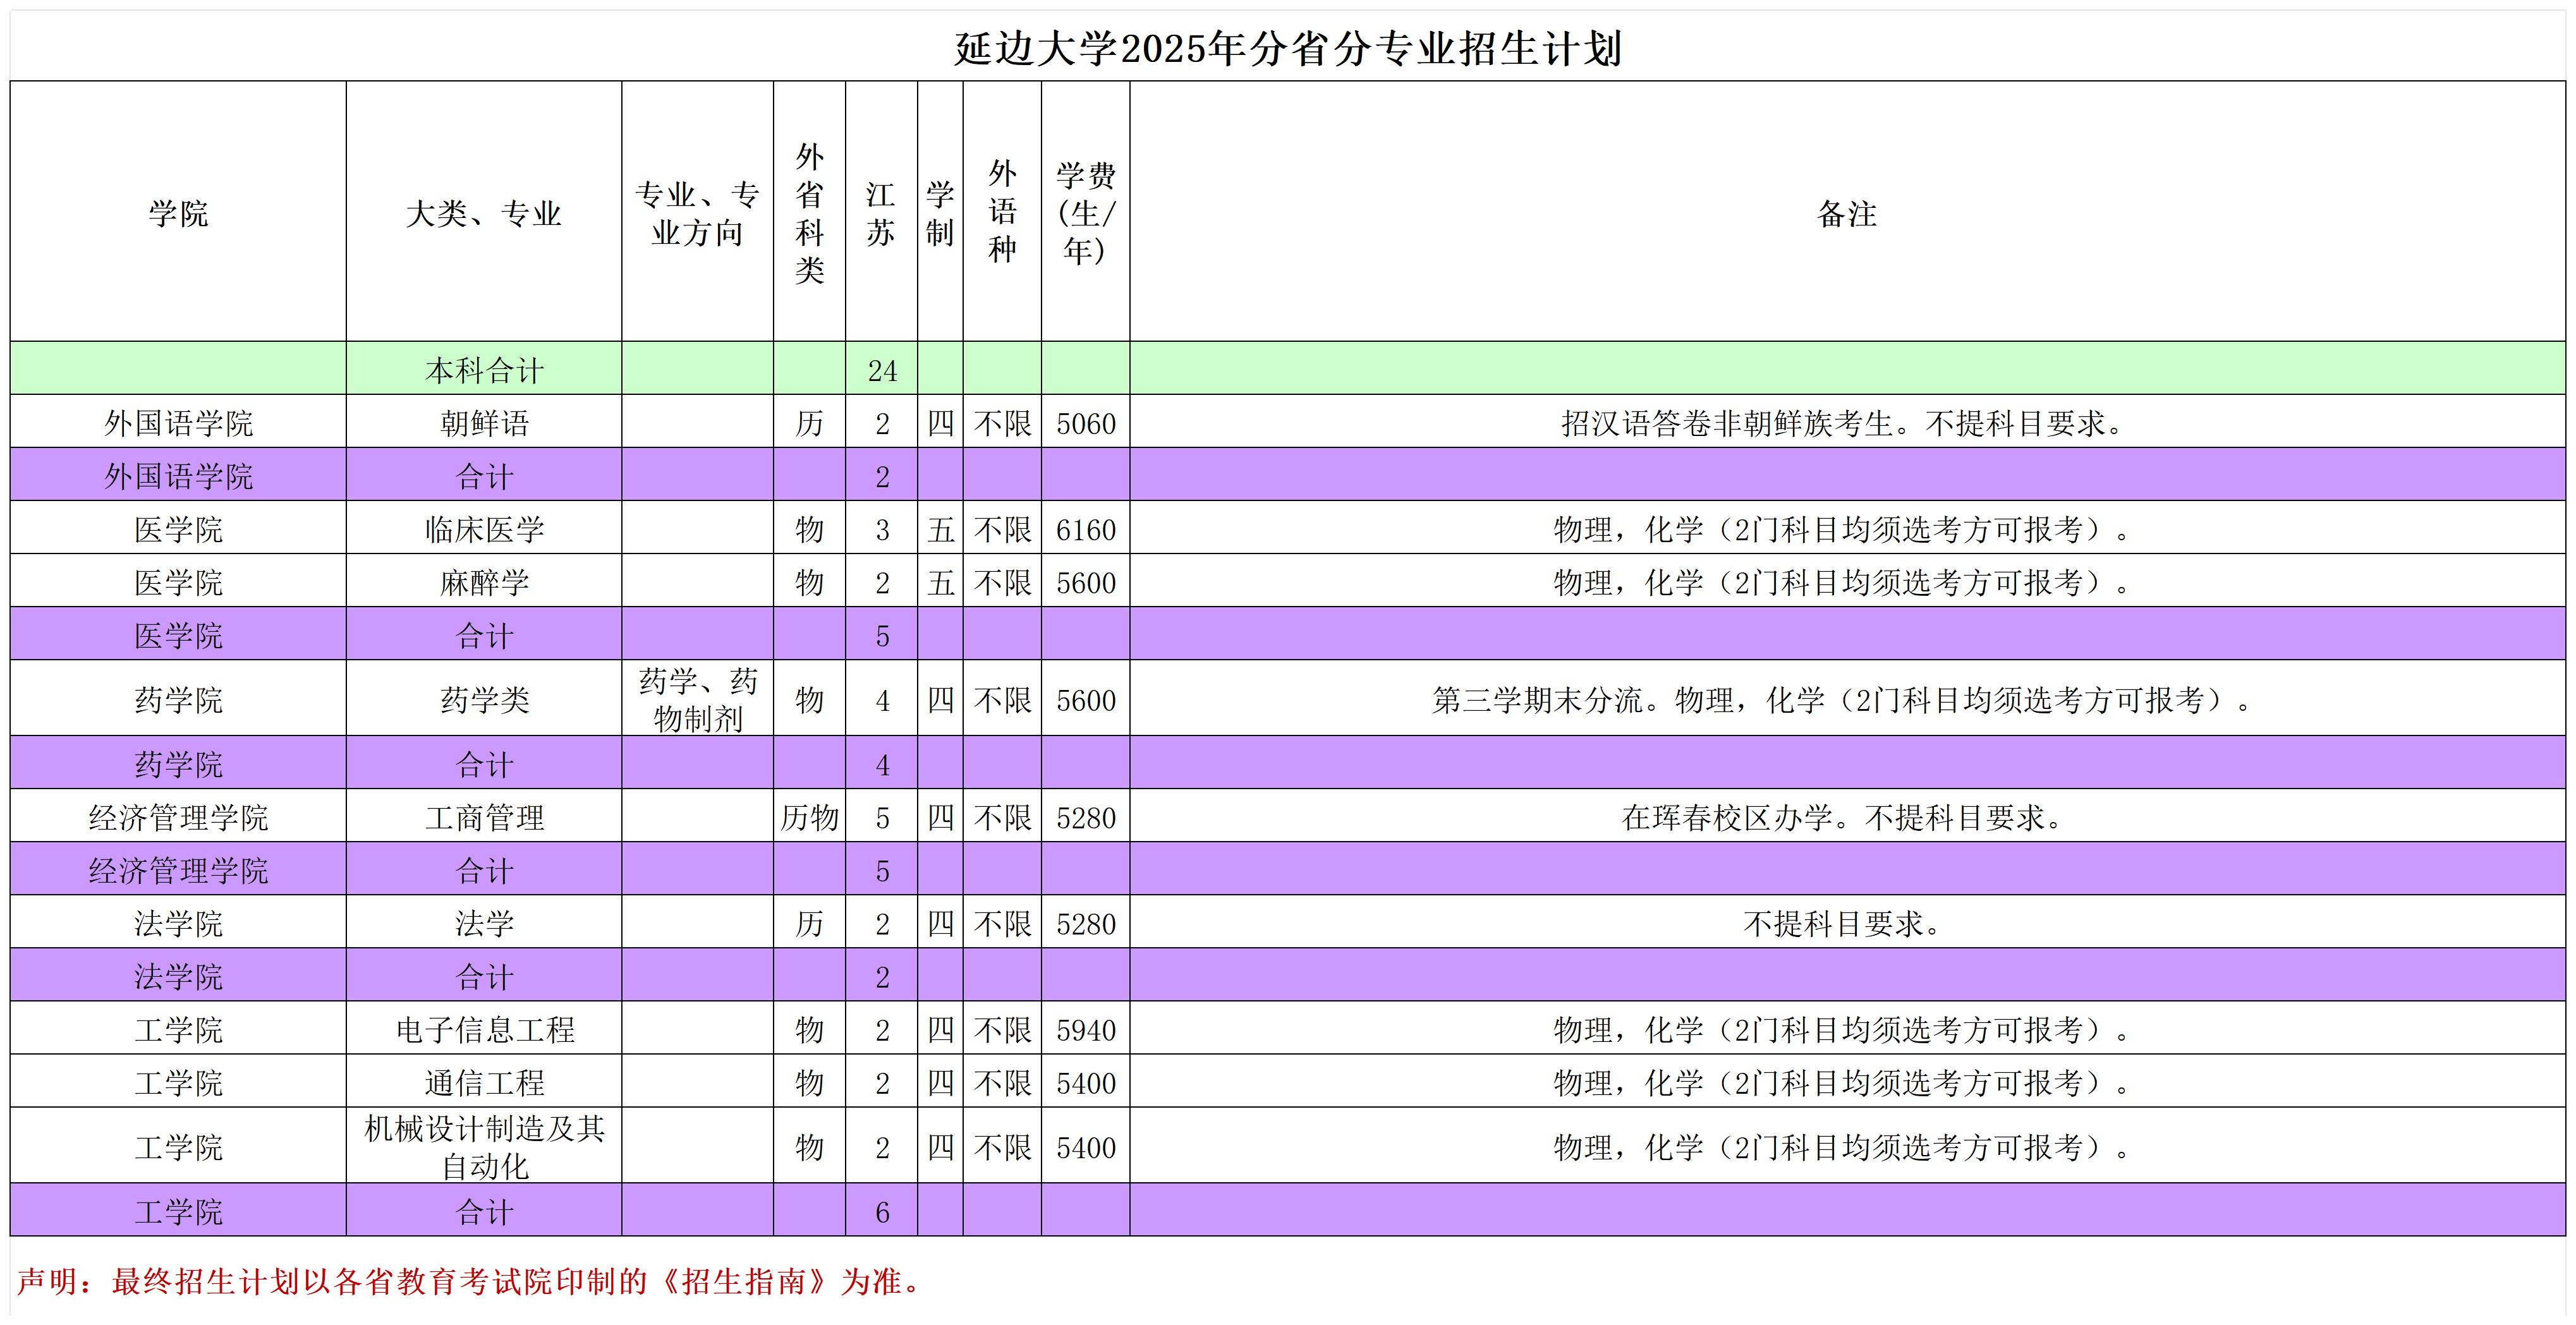Click 不限 in the 麻醉学 row
The width and height of the screenshot is (2576, 1325).
[x=1002, y=581]
